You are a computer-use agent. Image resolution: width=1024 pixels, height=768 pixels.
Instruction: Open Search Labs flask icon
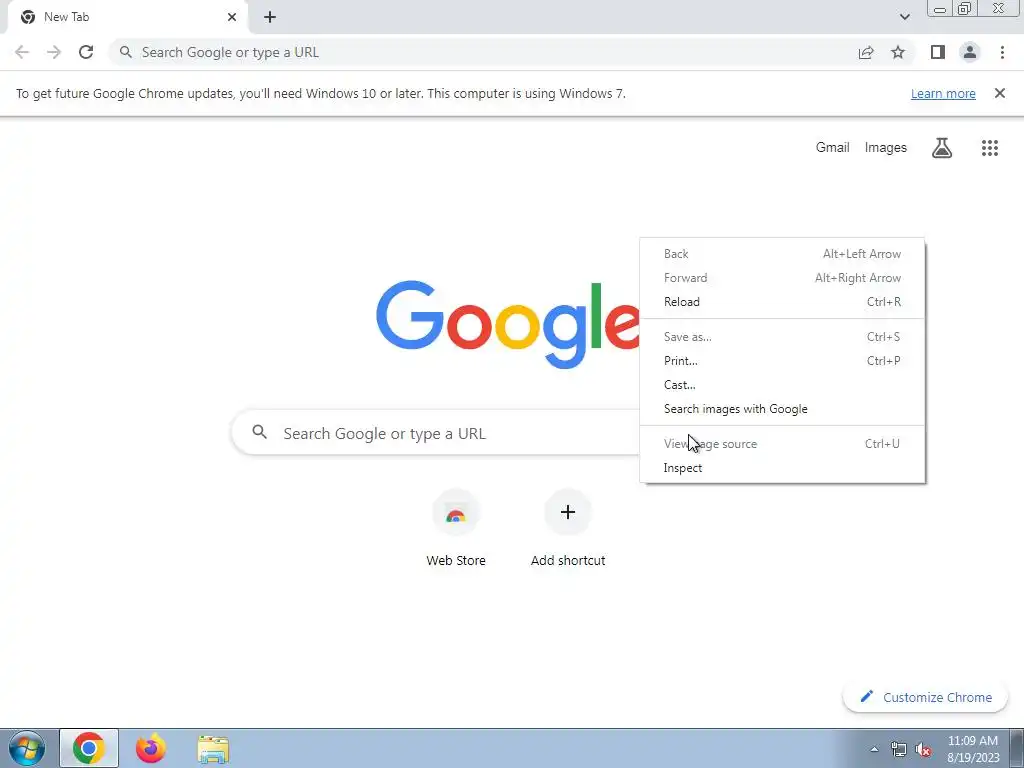(942, 148)
